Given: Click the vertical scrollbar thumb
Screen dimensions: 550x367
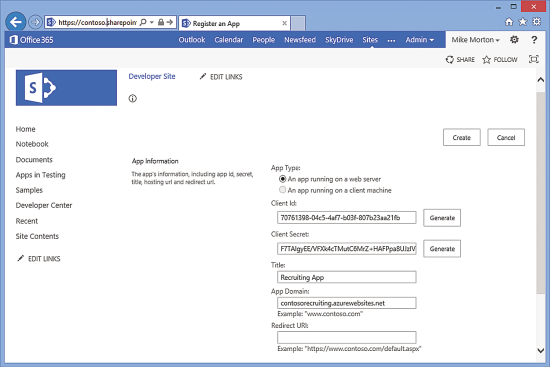Looking at the screenshot, I should pyautogui.click(x=541, y=193).
